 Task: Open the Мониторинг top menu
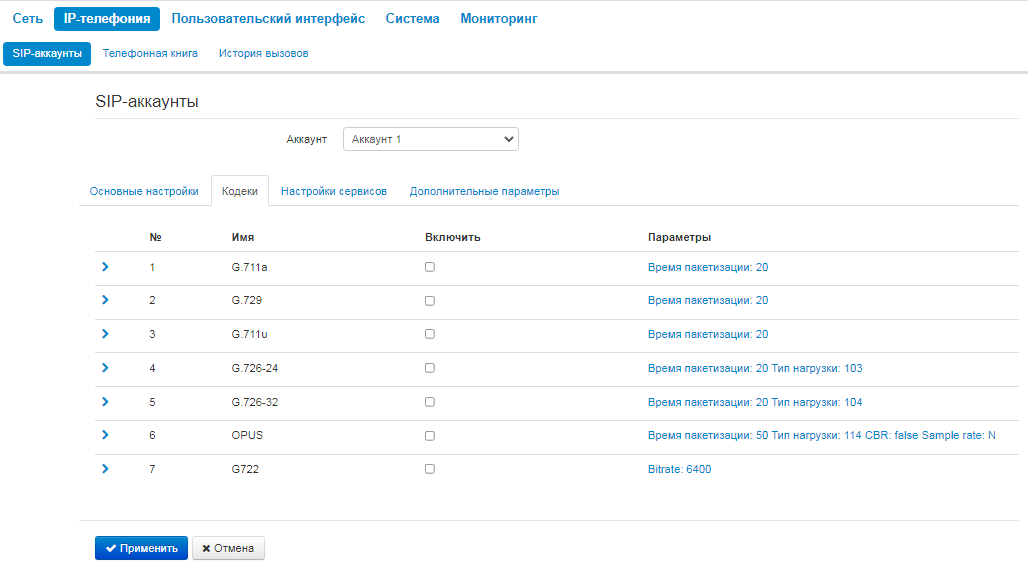(x=499, y=19)
